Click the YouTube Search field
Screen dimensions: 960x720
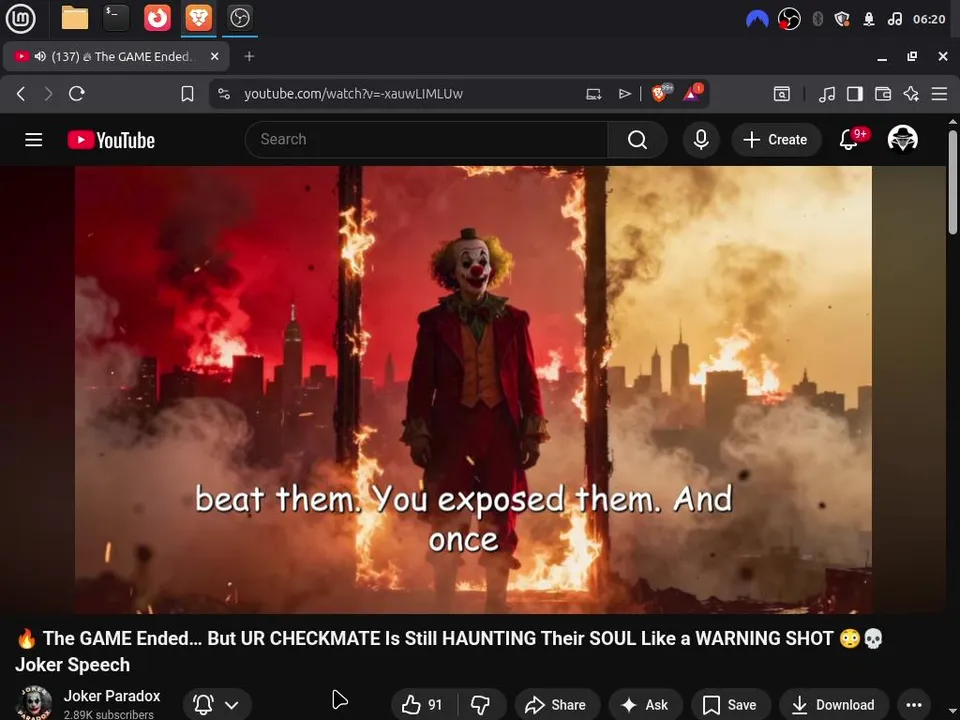pyautogui.click(x=426, y=140)
